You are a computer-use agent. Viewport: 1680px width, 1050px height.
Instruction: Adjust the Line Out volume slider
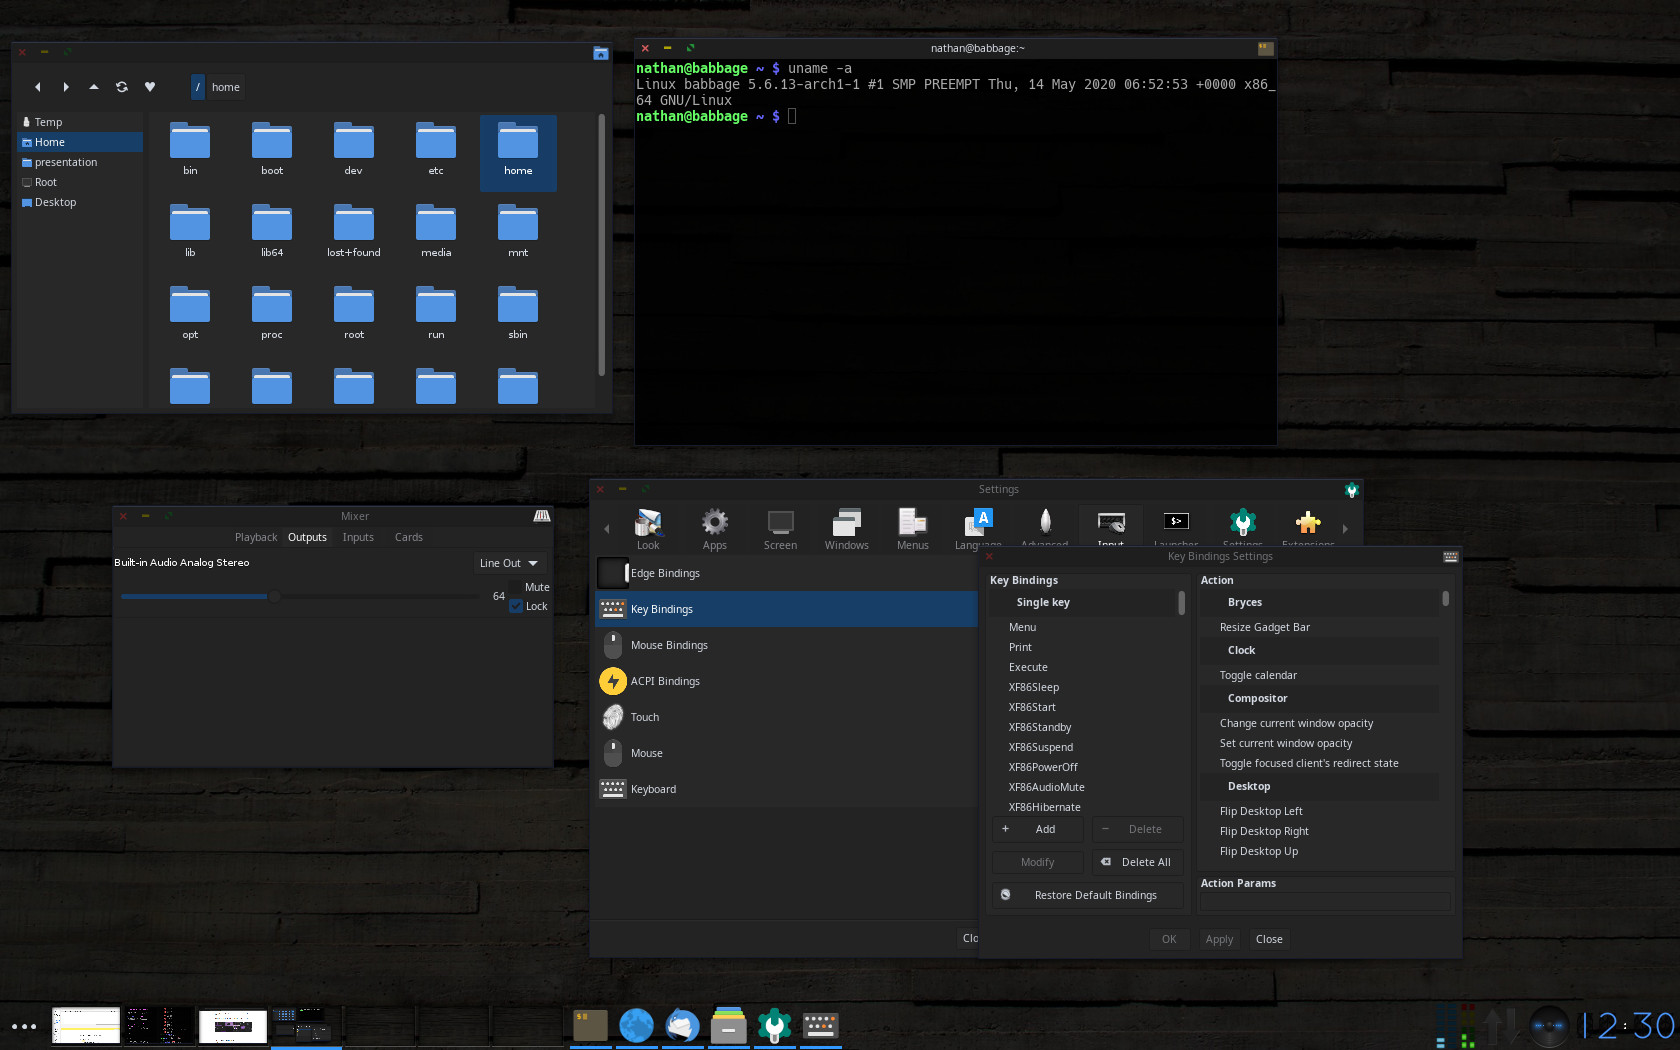click(x=275, y=596)
